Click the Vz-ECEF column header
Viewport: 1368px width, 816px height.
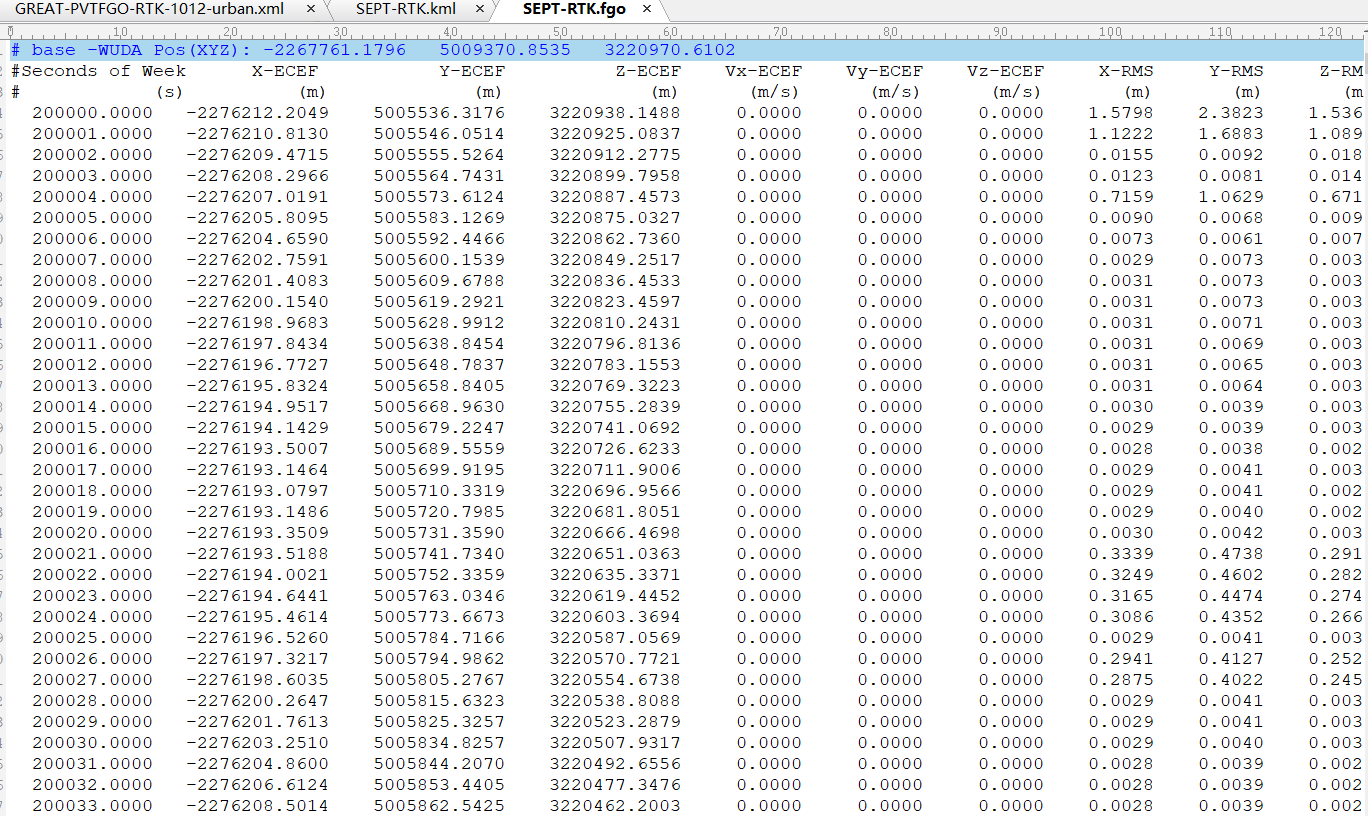pyautogui.click(x=1005, y=71)
